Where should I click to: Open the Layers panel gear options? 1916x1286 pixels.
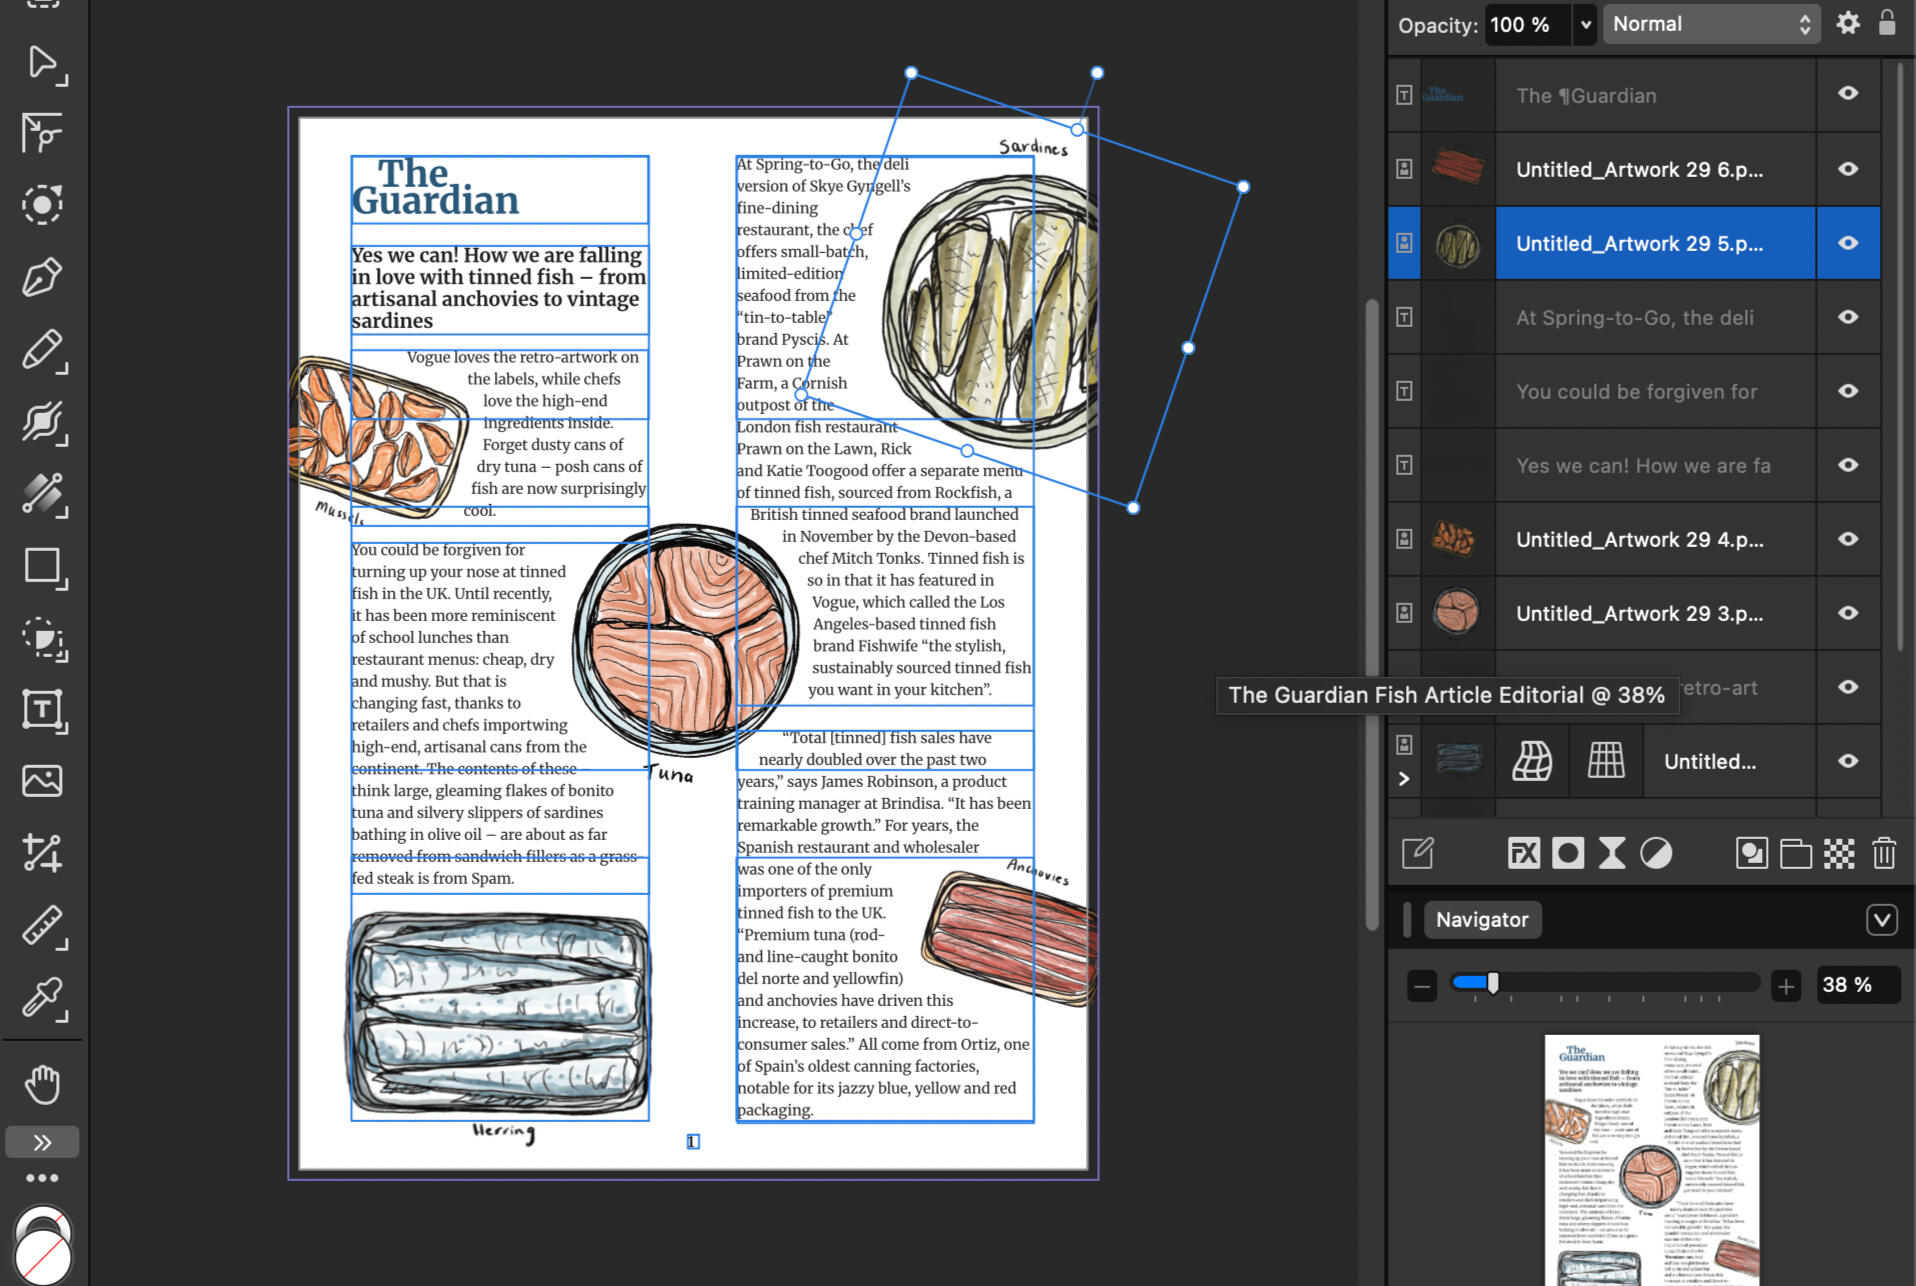click(x=1848, y=23)
